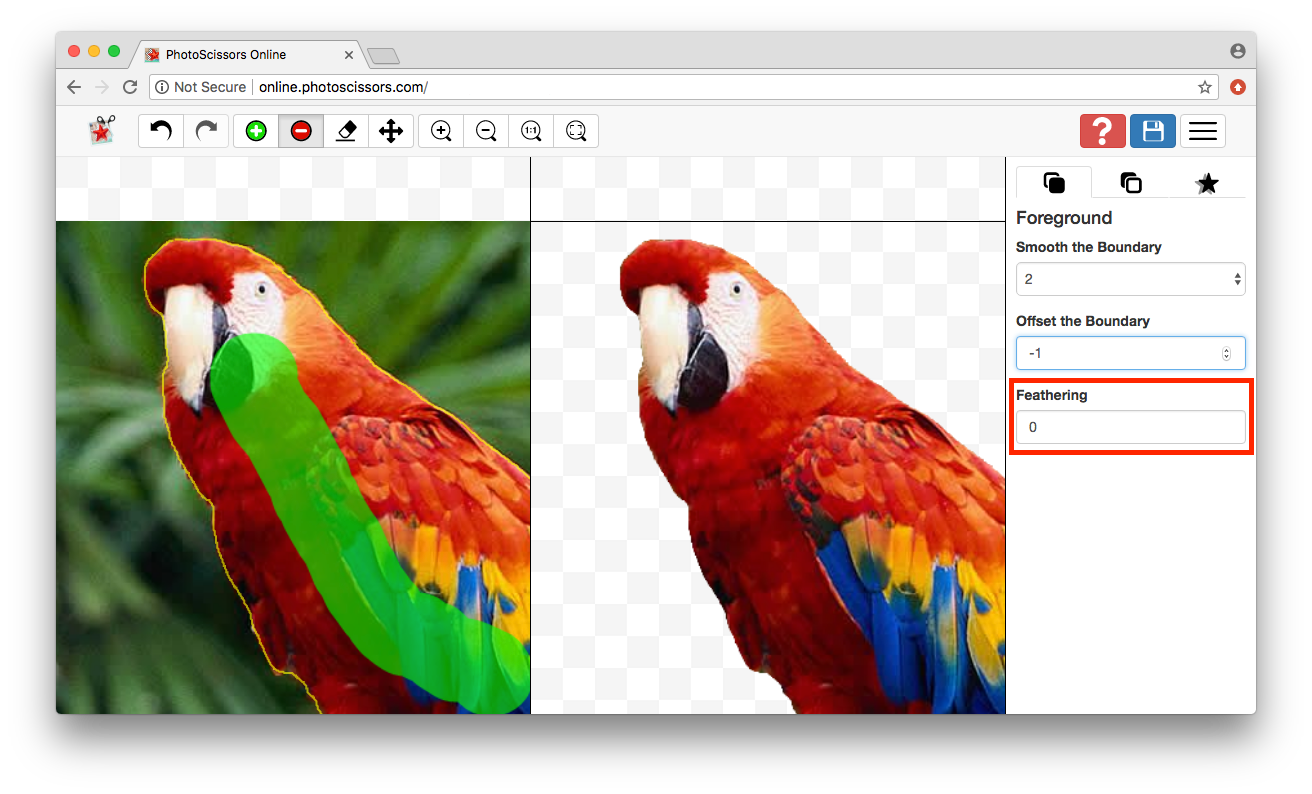Open the hamburger menu in the top right

pos(1202,131)
